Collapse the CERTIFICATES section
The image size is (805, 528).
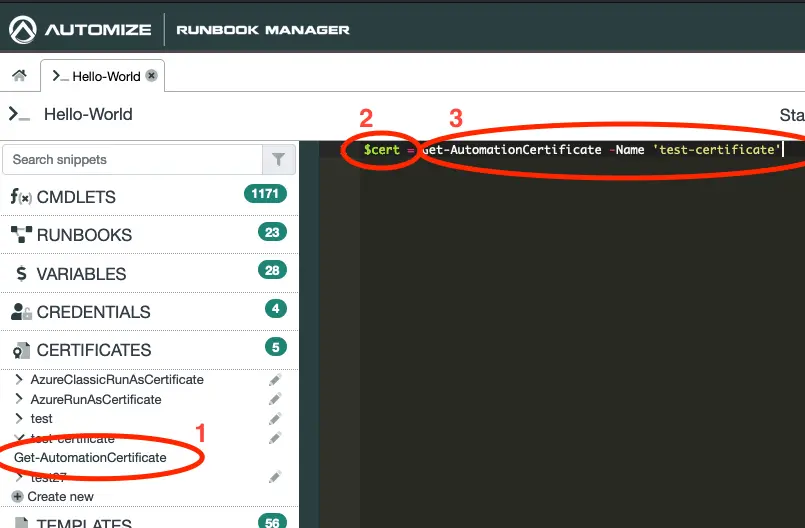149,350
